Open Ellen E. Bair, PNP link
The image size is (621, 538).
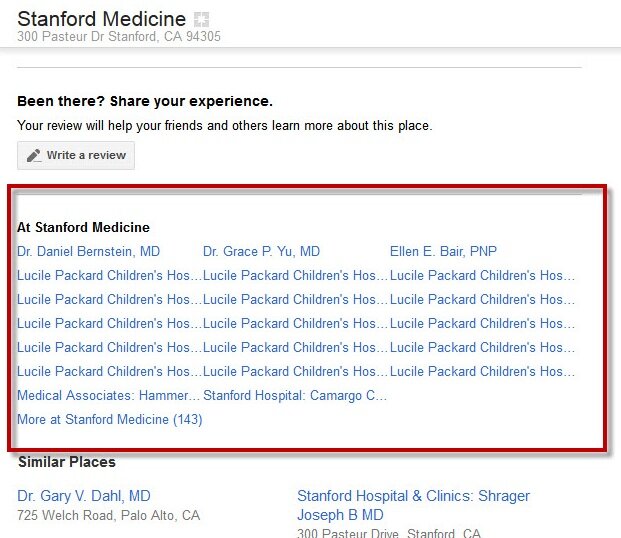(443, 251)
